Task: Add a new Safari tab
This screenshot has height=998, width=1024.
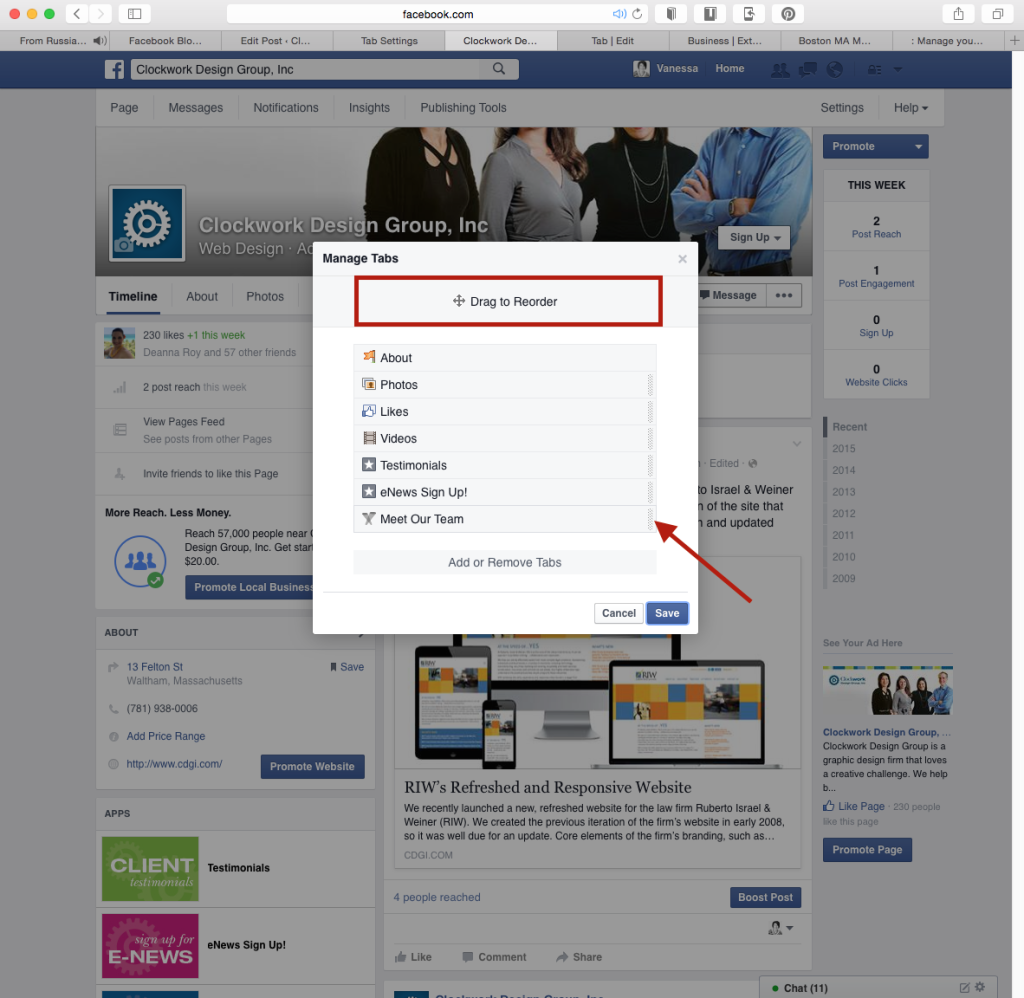Action: pos(1015,40)
